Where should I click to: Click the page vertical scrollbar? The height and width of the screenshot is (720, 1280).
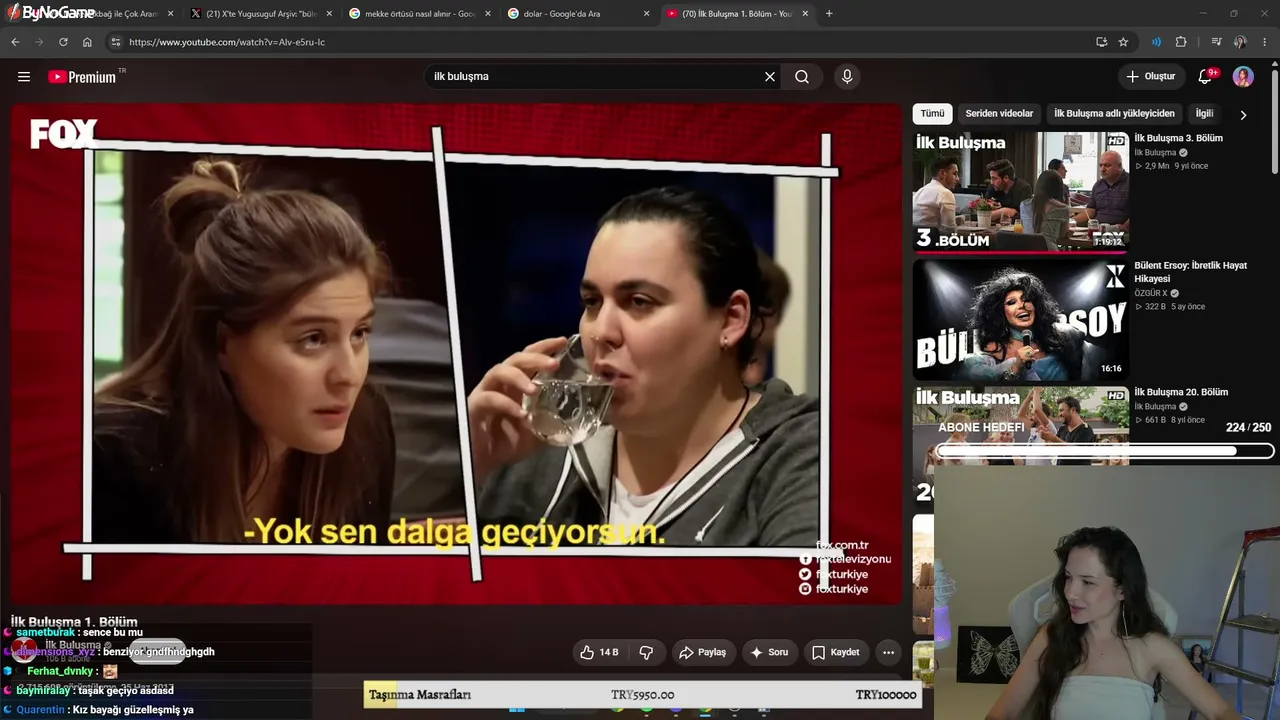(x=1274, y=120)
